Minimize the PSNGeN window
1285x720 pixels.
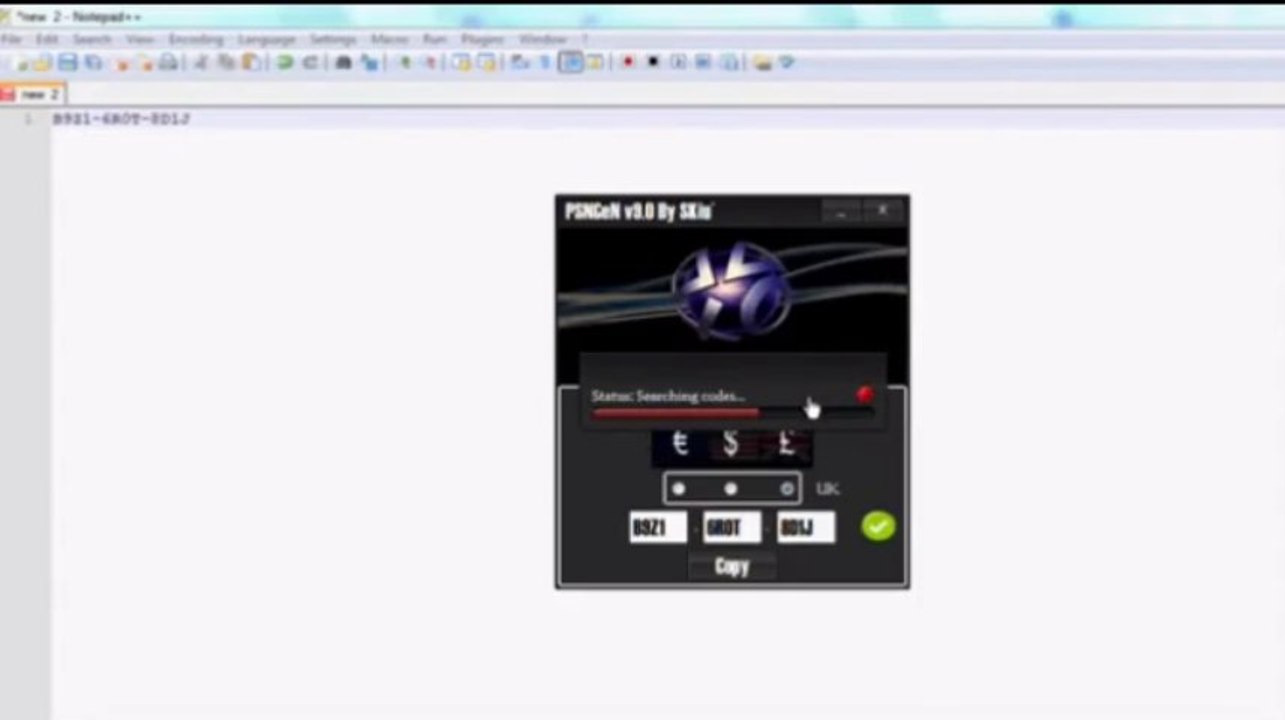pos(842,210)
